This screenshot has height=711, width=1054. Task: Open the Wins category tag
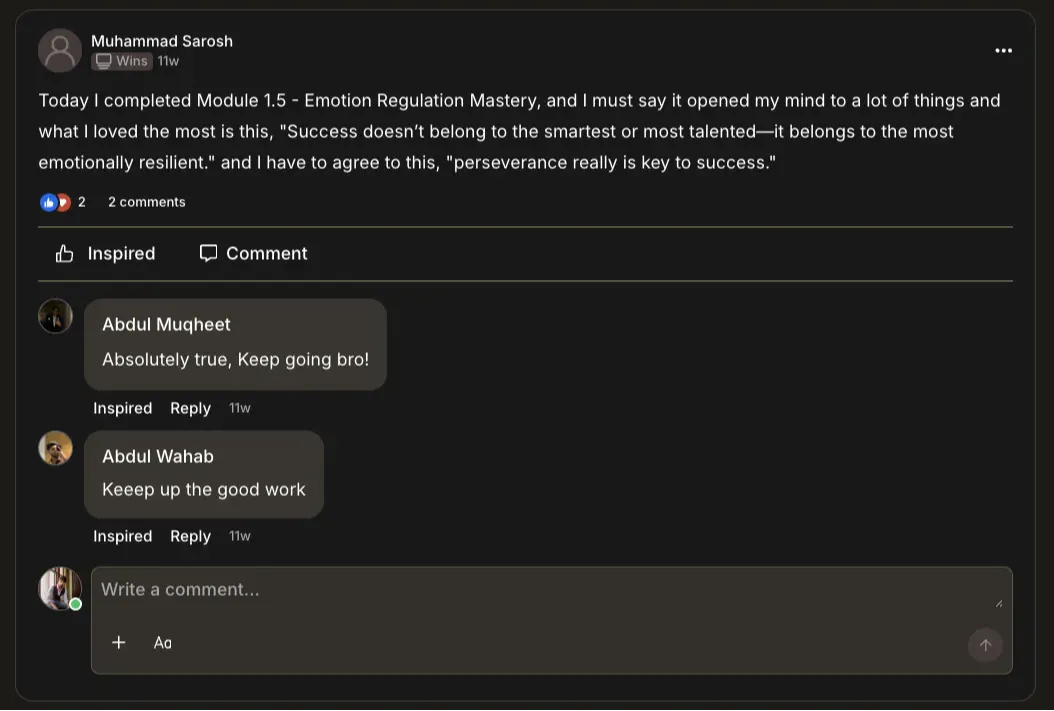click(123, 61)
